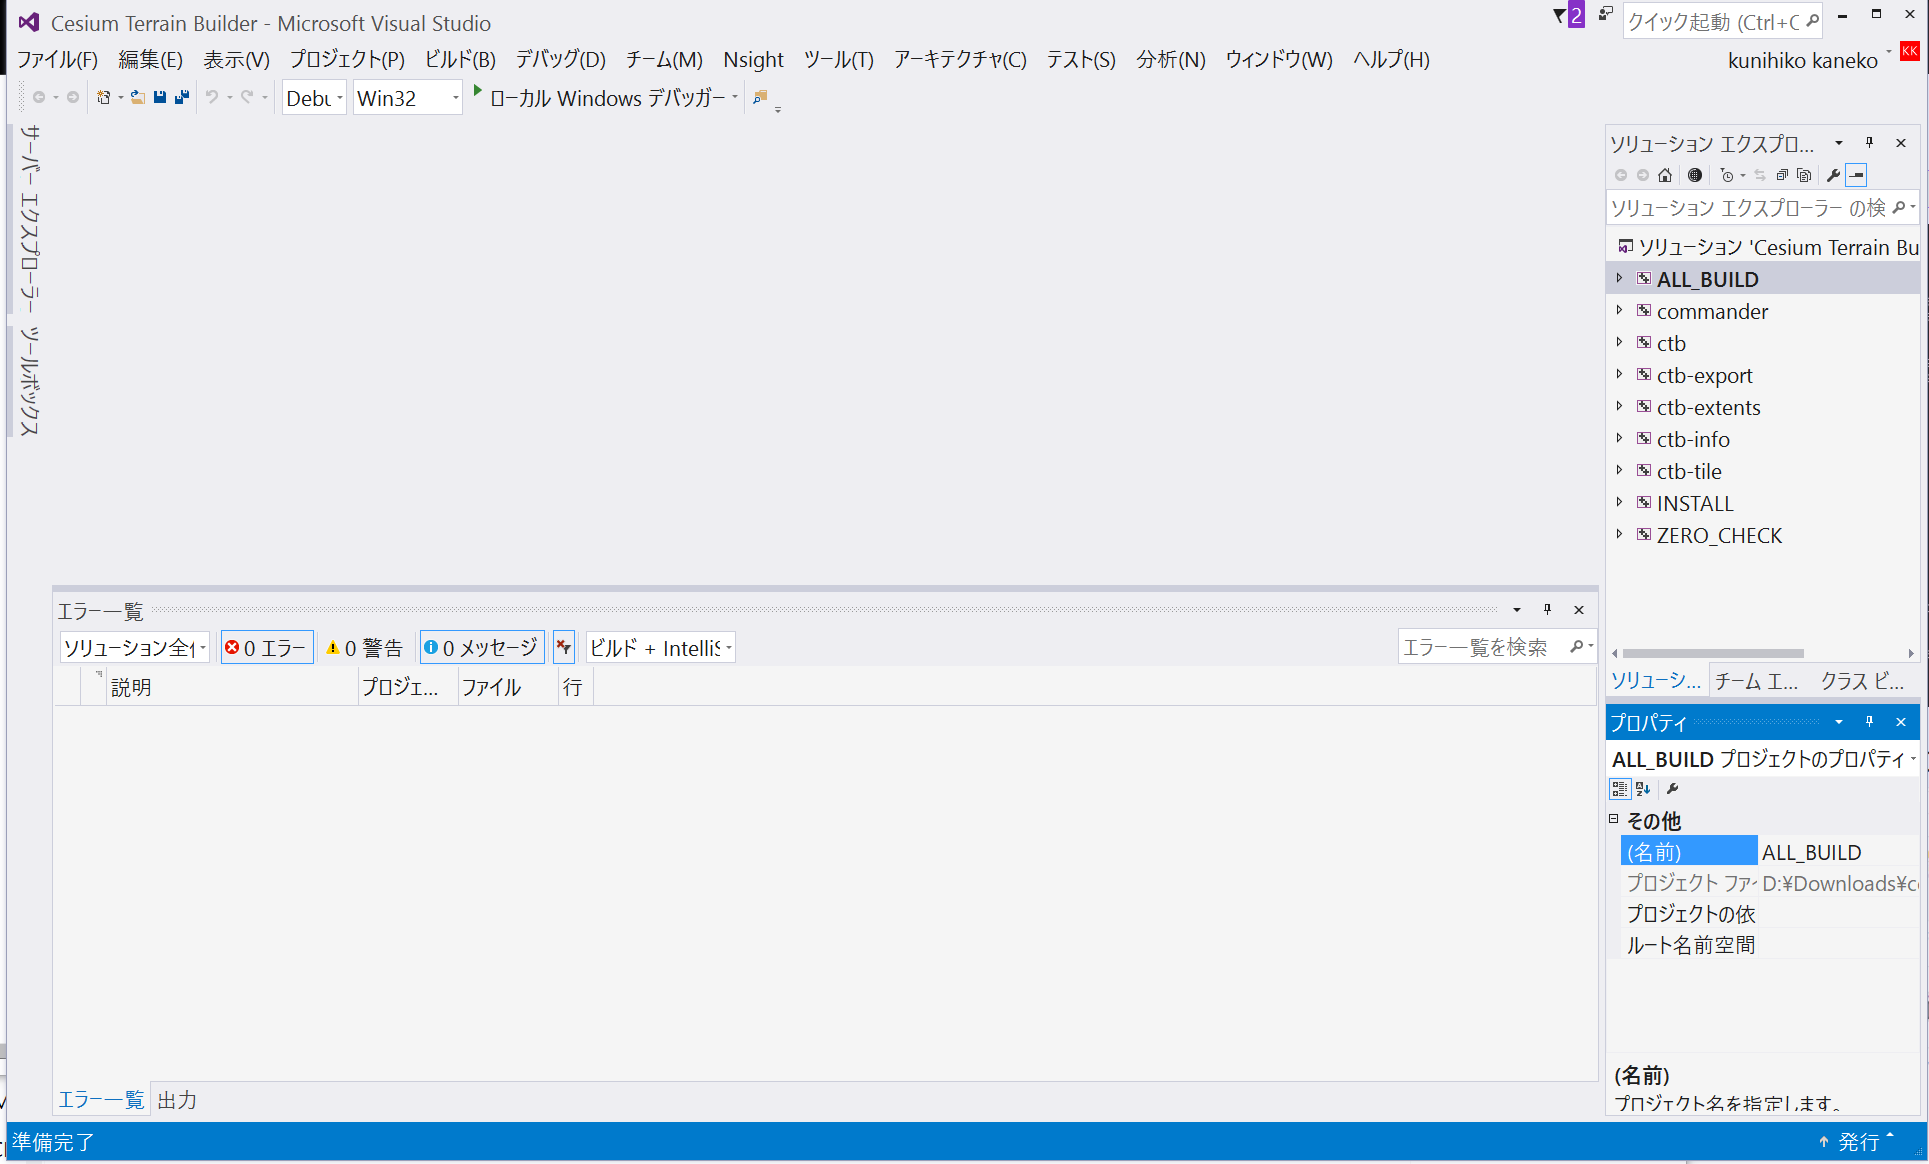Open the サーバー エクスプローラー side tab
This screenshot has width=1929, height=1164.
click(x=31, y=218)
